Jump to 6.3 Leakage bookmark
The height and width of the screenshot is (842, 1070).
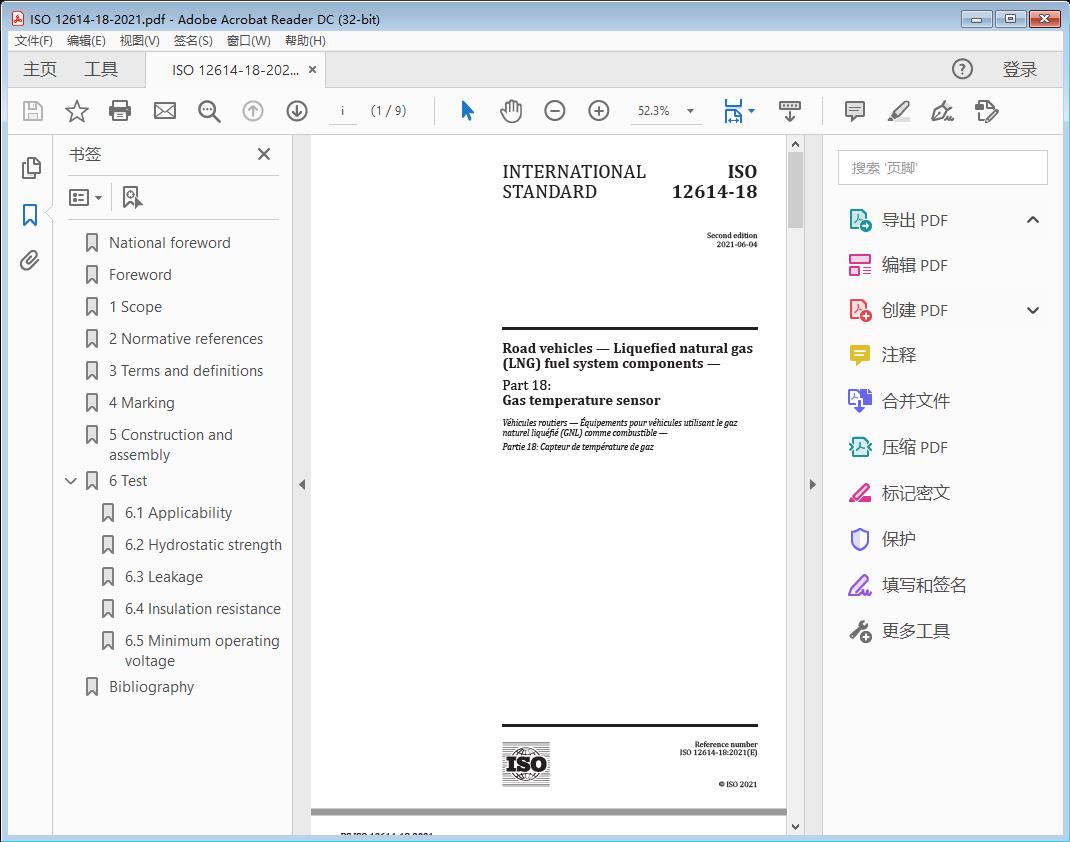(x=163, y=577)
